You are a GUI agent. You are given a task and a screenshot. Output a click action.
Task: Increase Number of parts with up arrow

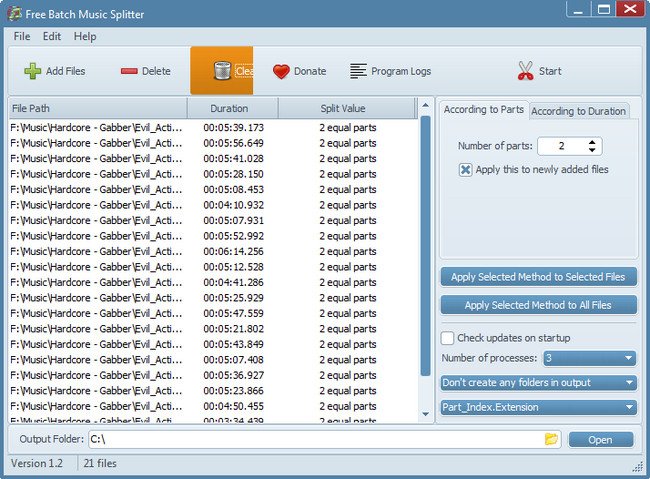(592, 142)
